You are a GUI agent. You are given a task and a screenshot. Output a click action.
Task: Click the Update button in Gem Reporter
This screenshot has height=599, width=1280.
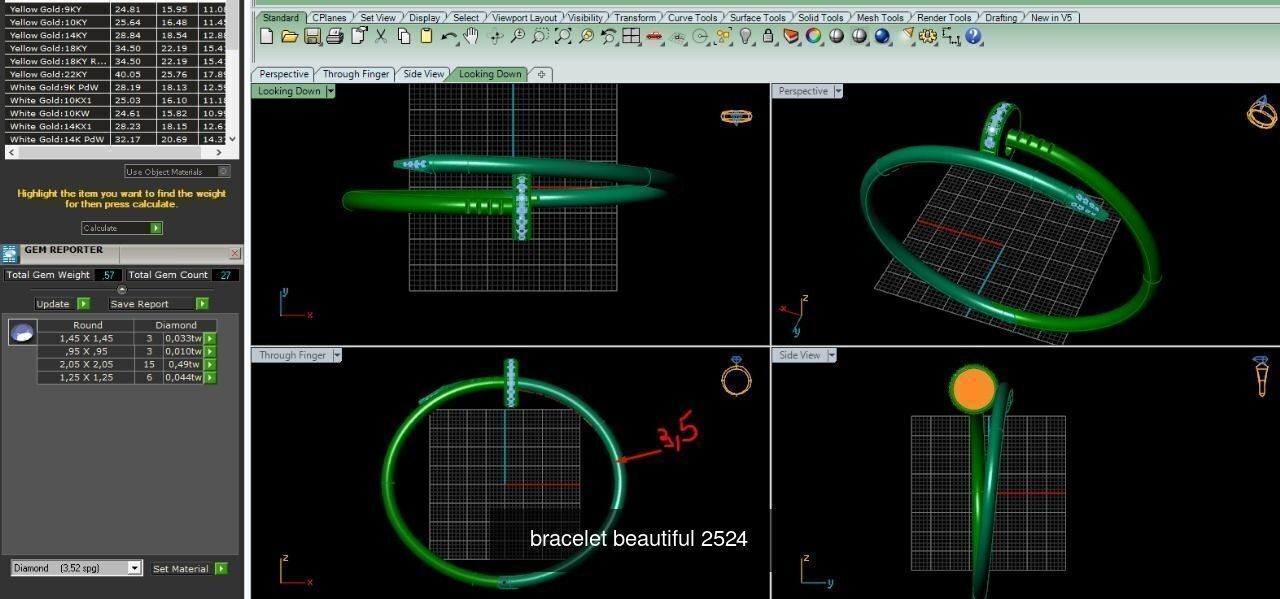point(62,304)
